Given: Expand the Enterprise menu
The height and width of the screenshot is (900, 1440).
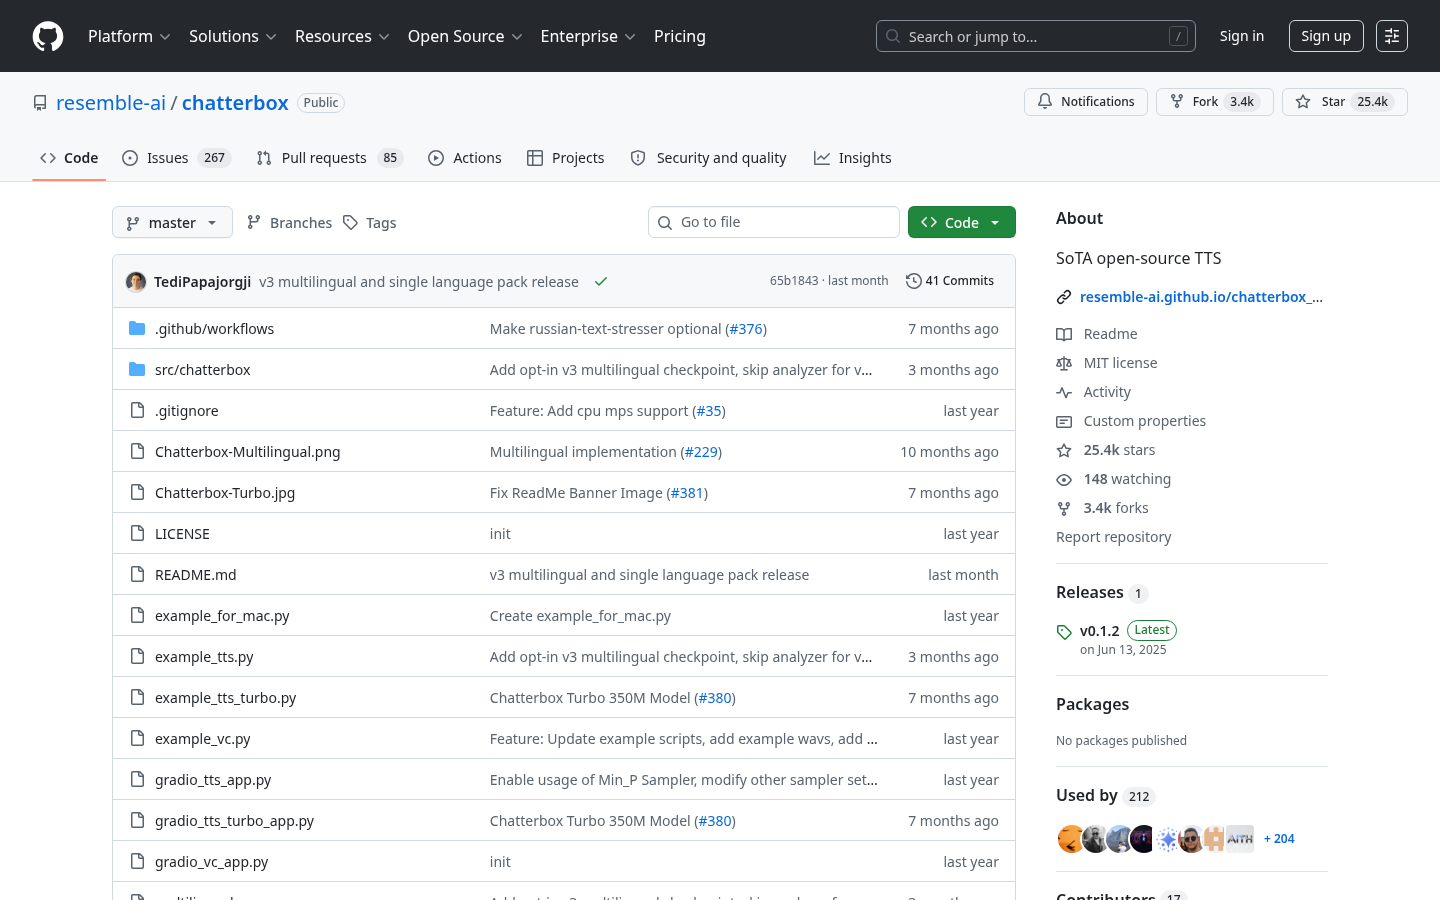Looking at the screenshot, I should [x=588, y=36].
